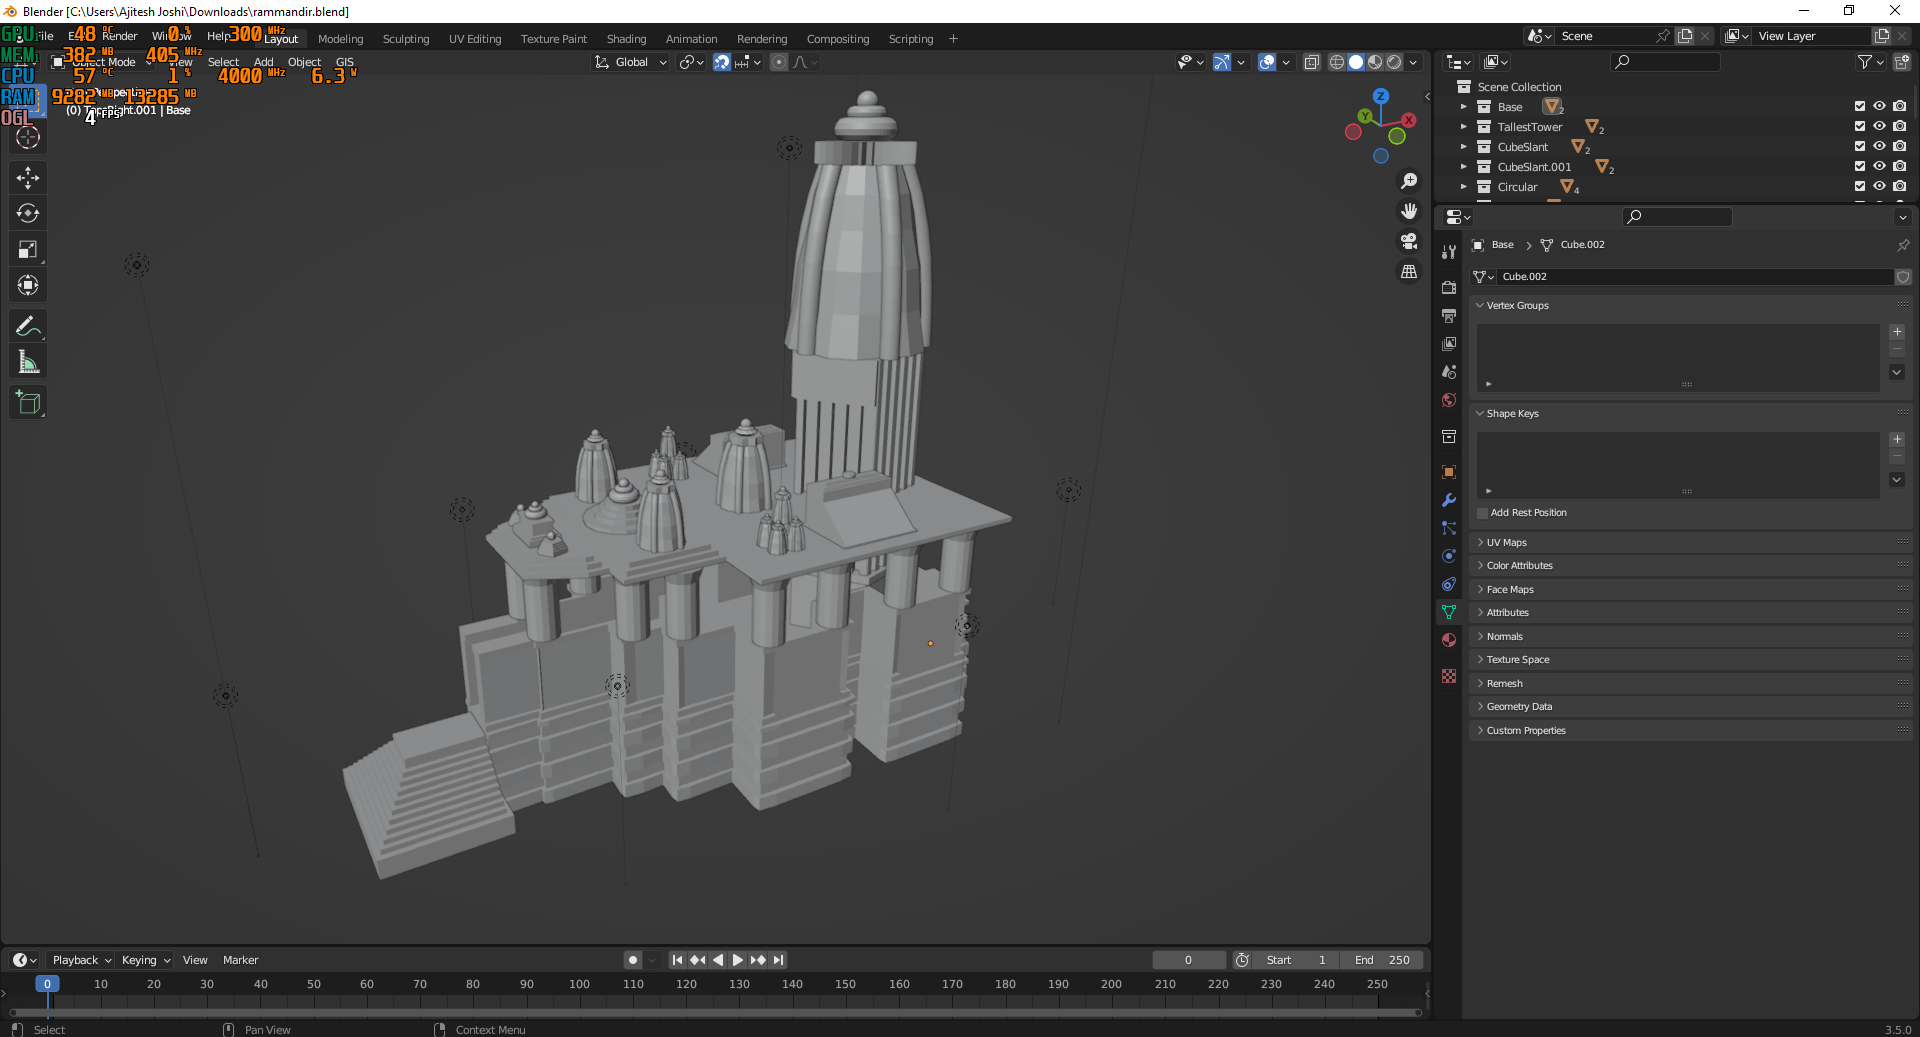Open Tool properties tab
This screenshot has width=1920, height=1037.
click(x=1449, y=251)
